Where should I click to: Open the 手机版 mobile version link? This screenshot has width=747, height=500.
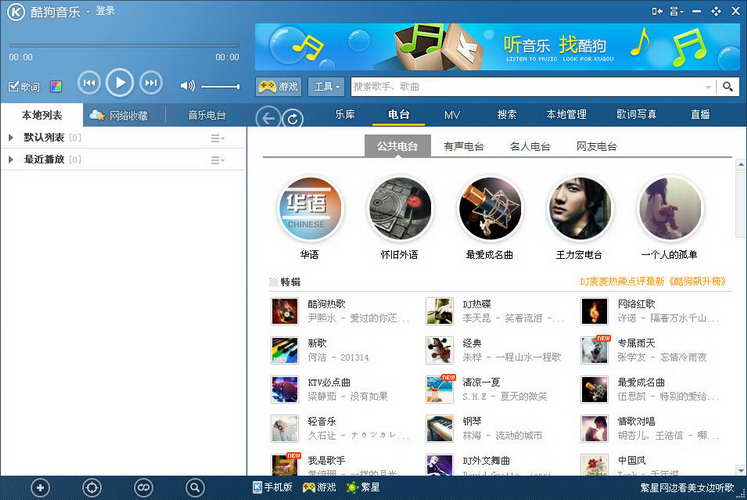point(272,487)
